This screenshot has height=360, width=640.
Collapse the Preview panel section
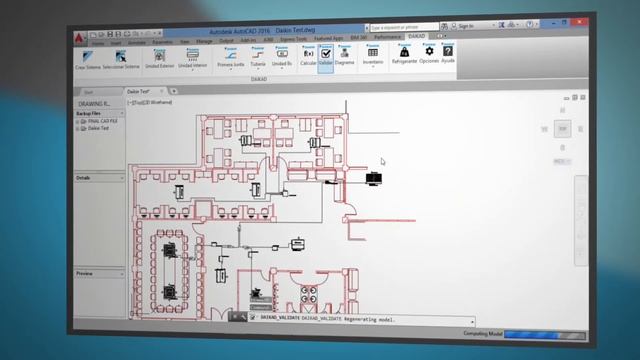(122, 274)
